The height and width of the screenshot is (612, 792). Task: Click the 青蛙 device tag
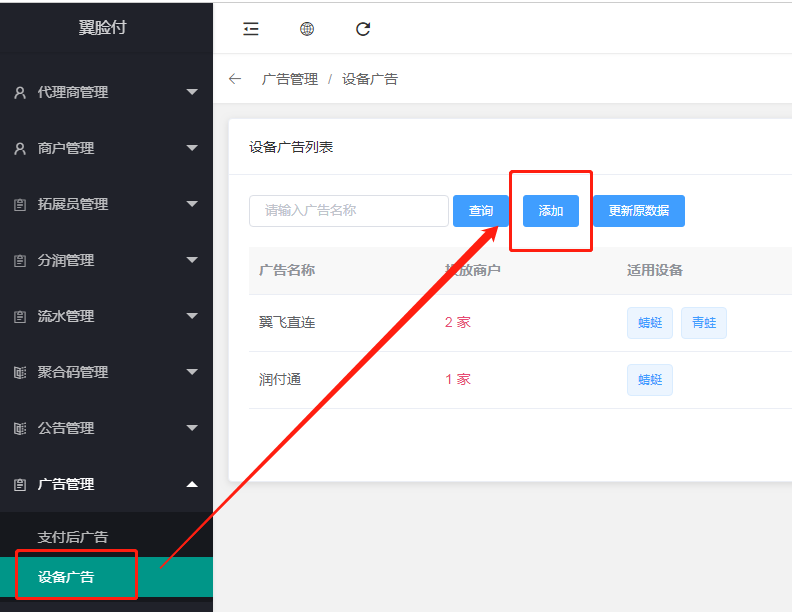704,323
